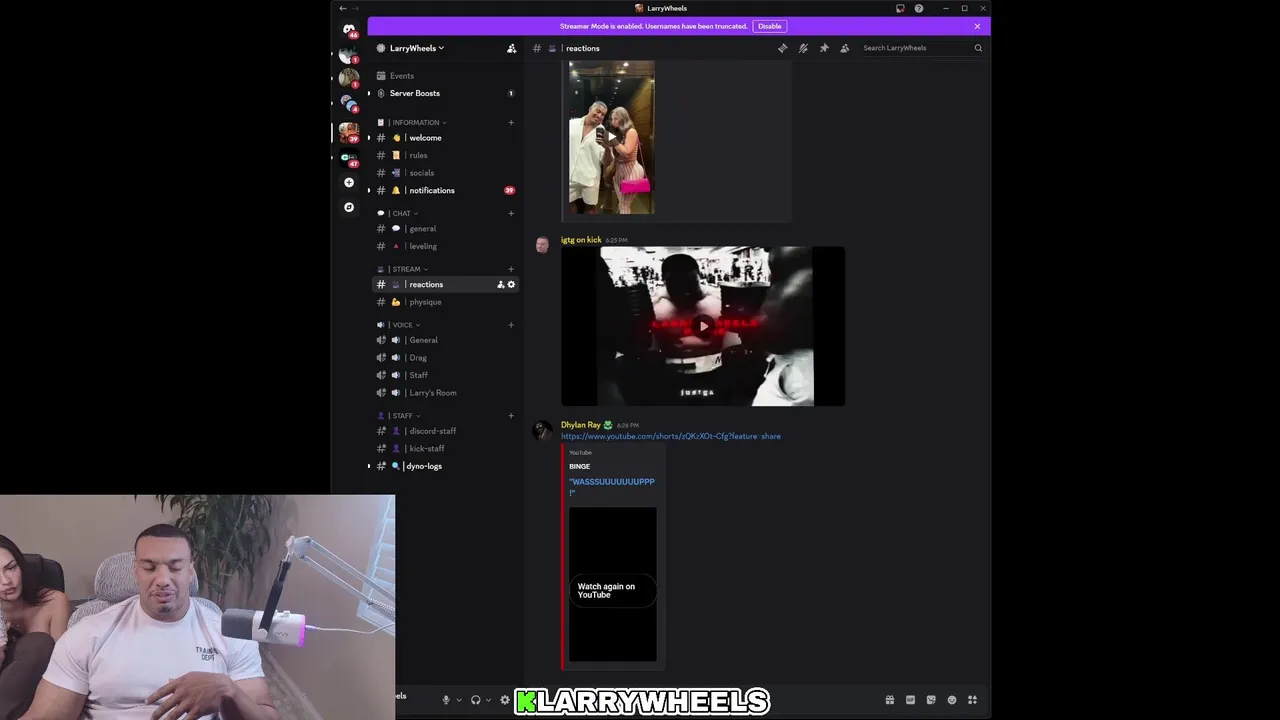
Task: Toggle the member list icon
Action: click(x=845, y=48)
